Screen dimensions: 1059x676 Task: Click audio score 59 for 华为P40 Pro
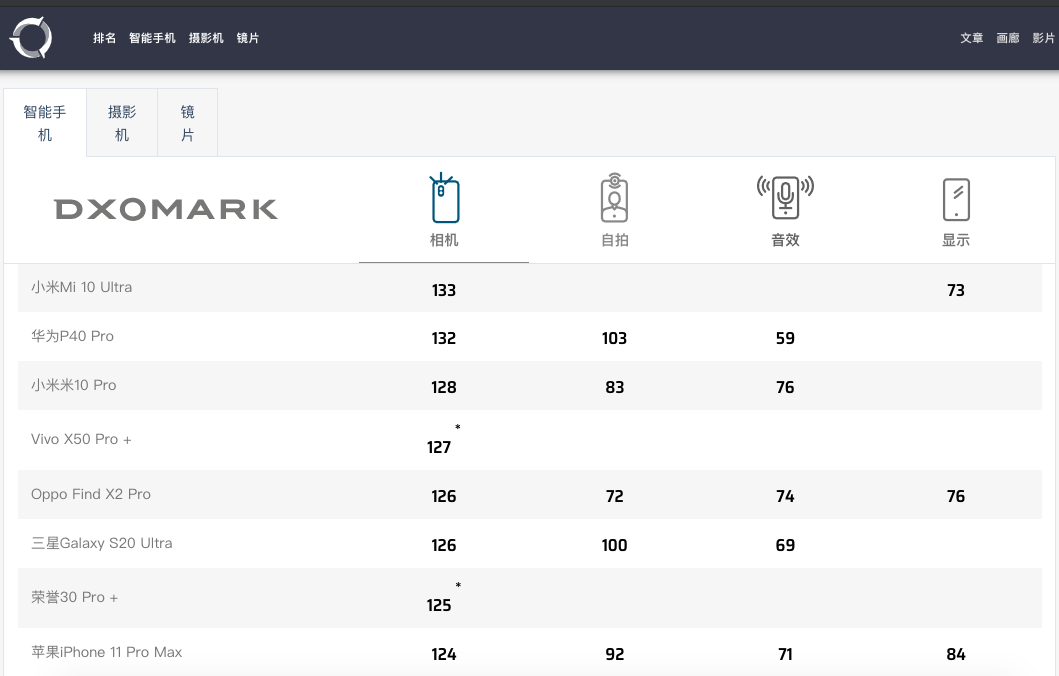click(785, 338)
